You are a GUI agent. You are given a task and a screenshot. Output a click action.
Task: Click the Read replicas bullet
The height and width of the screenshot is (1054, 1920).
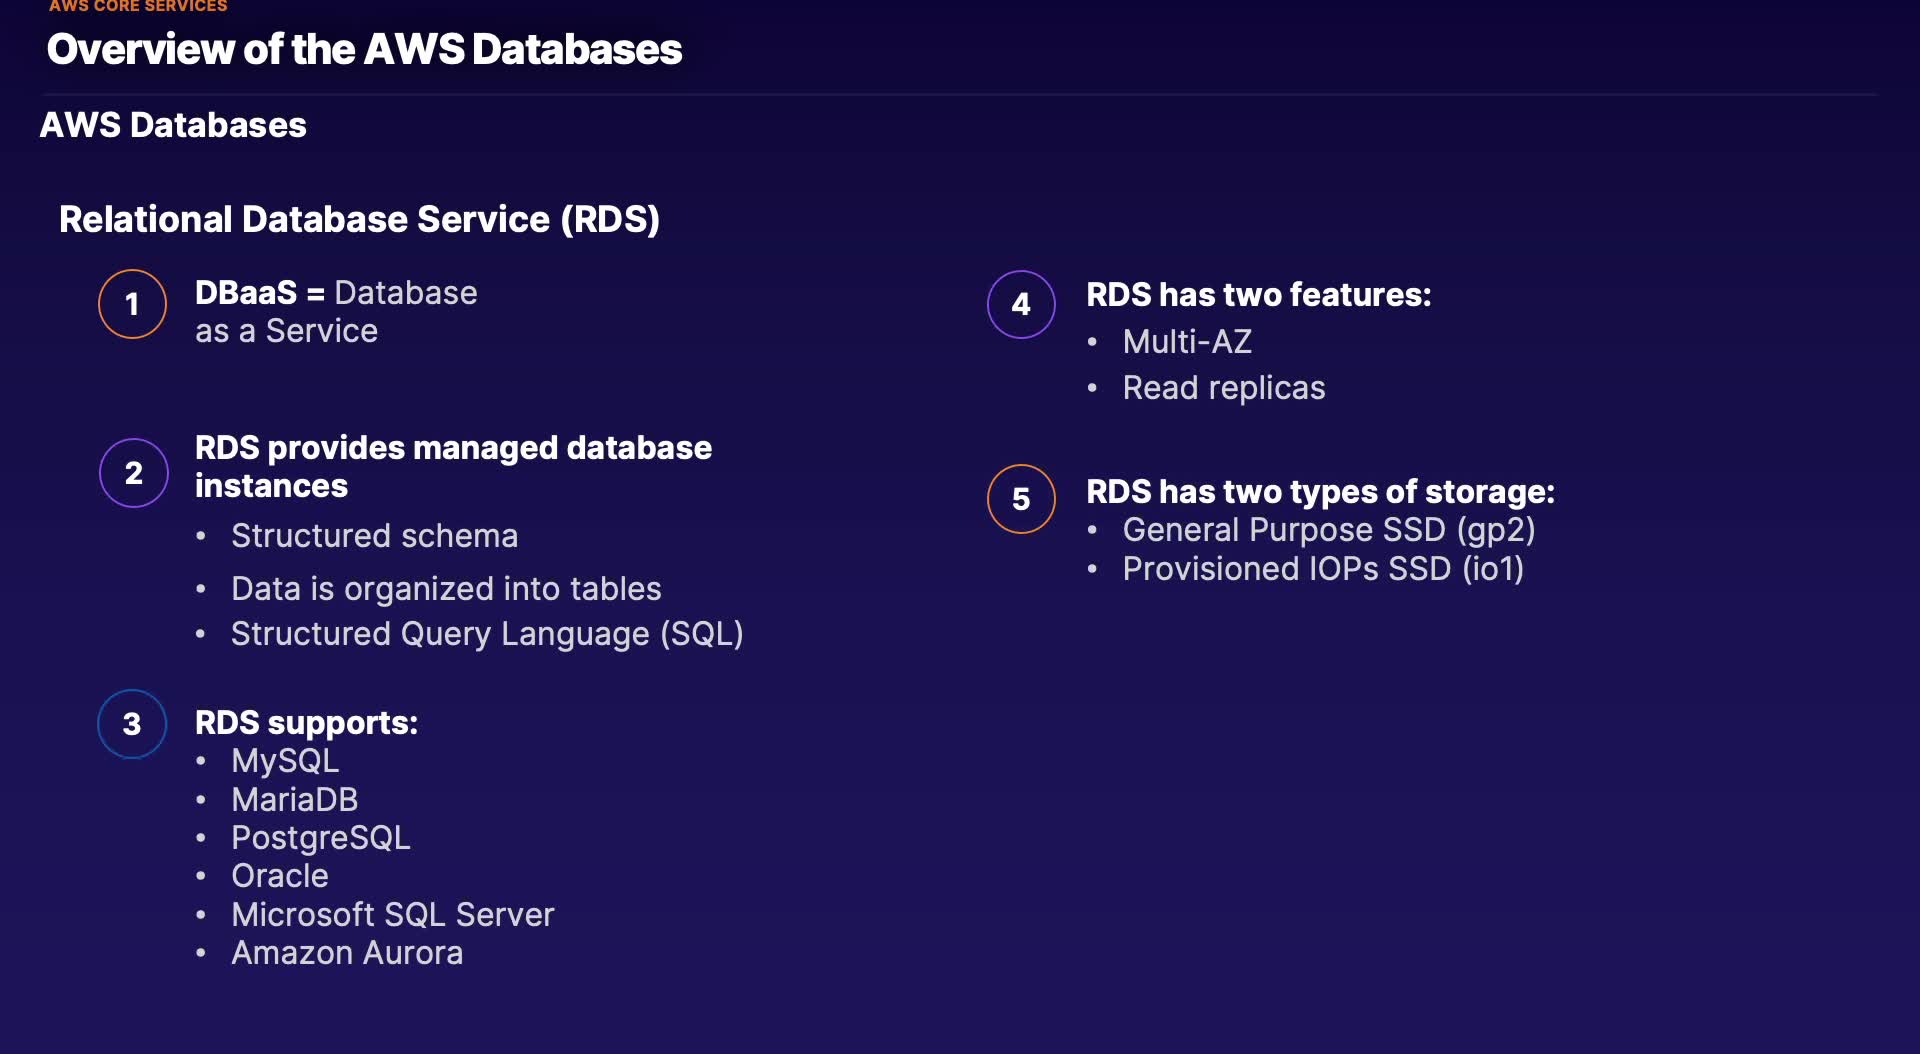coord(1223,388)
